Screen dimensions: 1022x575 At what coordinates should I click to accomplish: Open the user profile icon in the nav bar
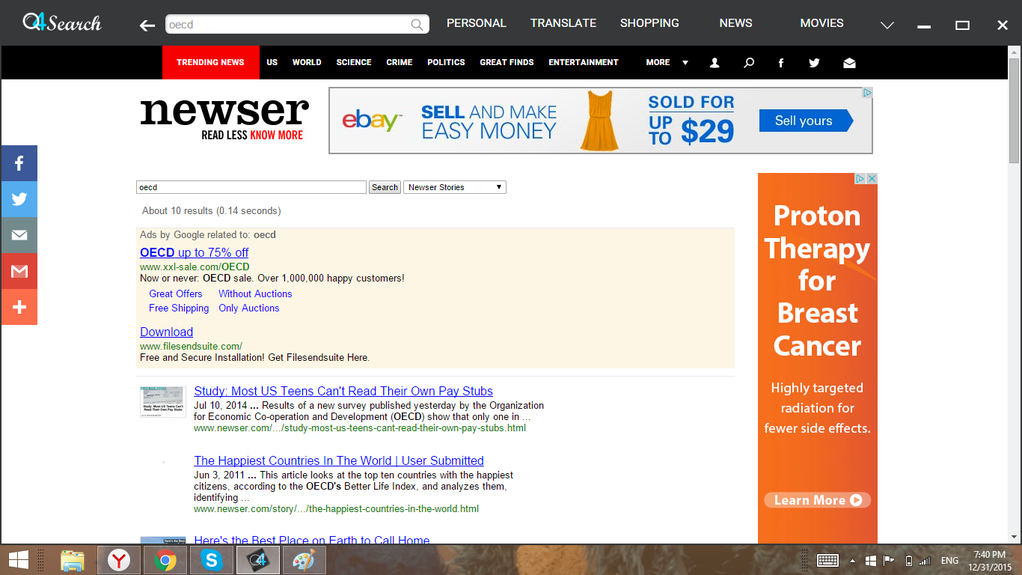[714, 63]
